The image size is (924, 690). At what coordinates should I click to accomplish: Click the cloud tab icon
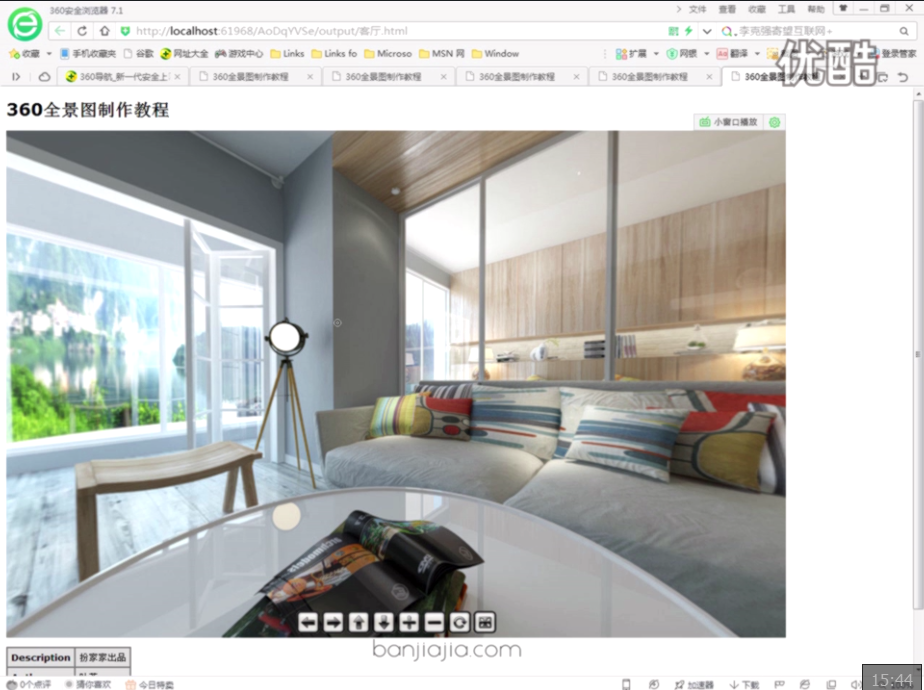click(x=44, y=77)
